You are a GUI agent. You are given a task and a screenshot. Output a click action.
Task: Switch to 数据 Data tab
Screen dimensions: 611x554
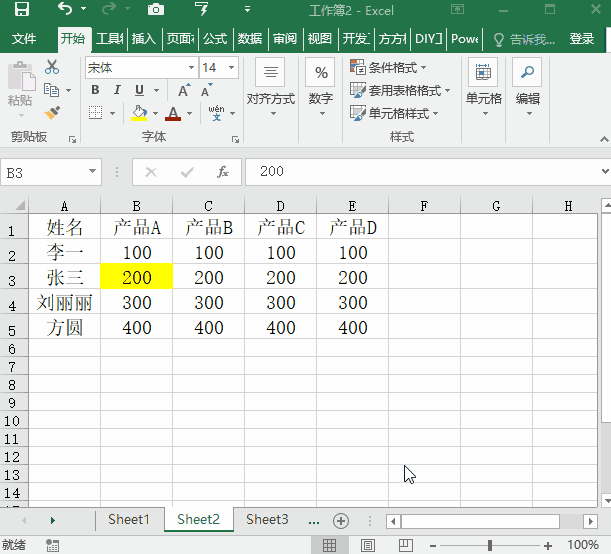pos(250,39)
